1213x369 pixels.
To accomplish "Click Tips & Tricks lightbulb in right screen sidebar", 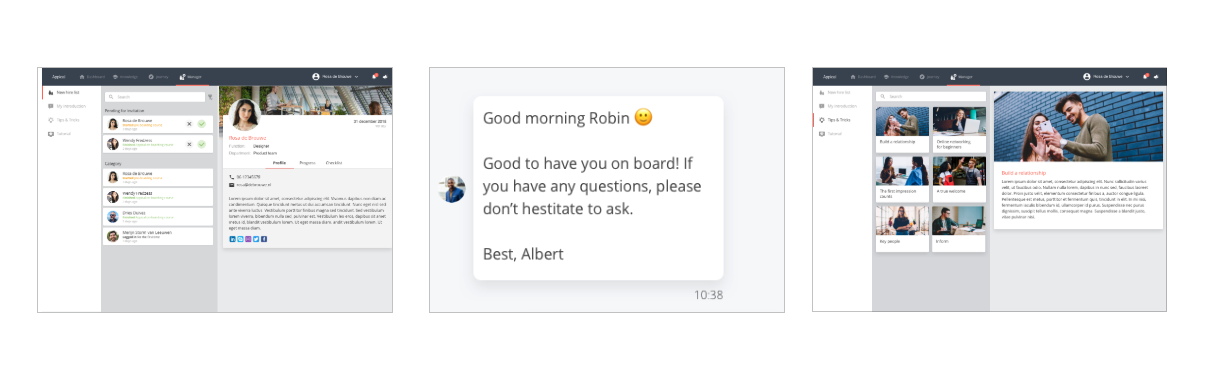I will pyautogui.click(x=821, y=119).
